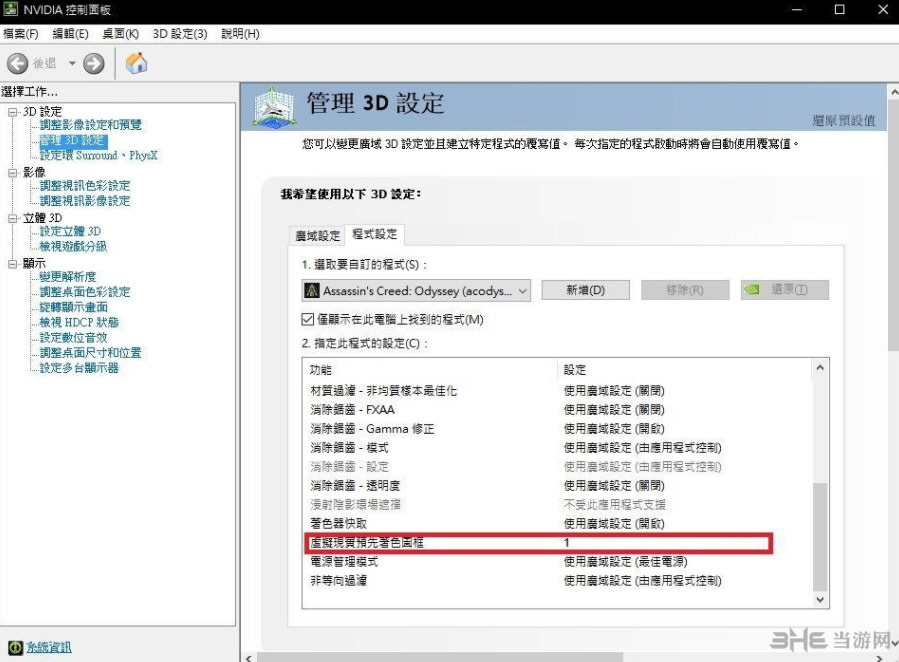Viewport: 899px width, 662px height.
Task: Click the NVIDIA logo on 還原 button
Action: pos(751,290)
